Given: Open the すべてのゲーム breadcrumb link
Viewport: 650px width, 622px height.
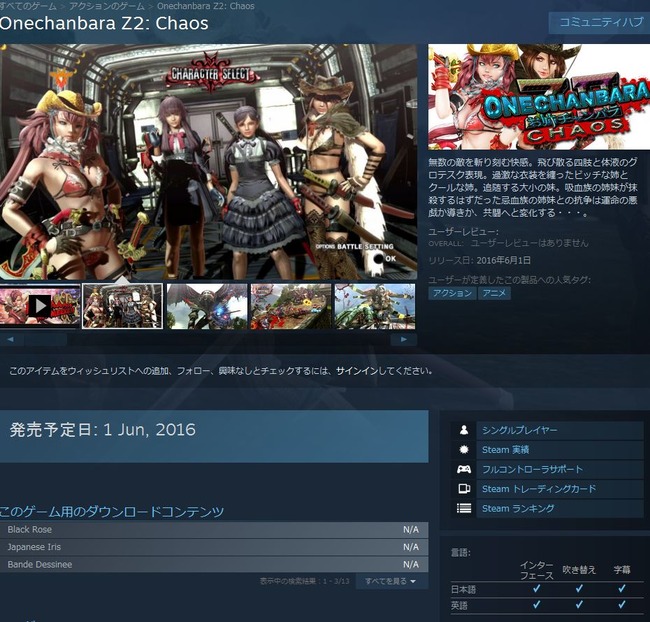Looking at the screenshot, I should click(27, 6).
